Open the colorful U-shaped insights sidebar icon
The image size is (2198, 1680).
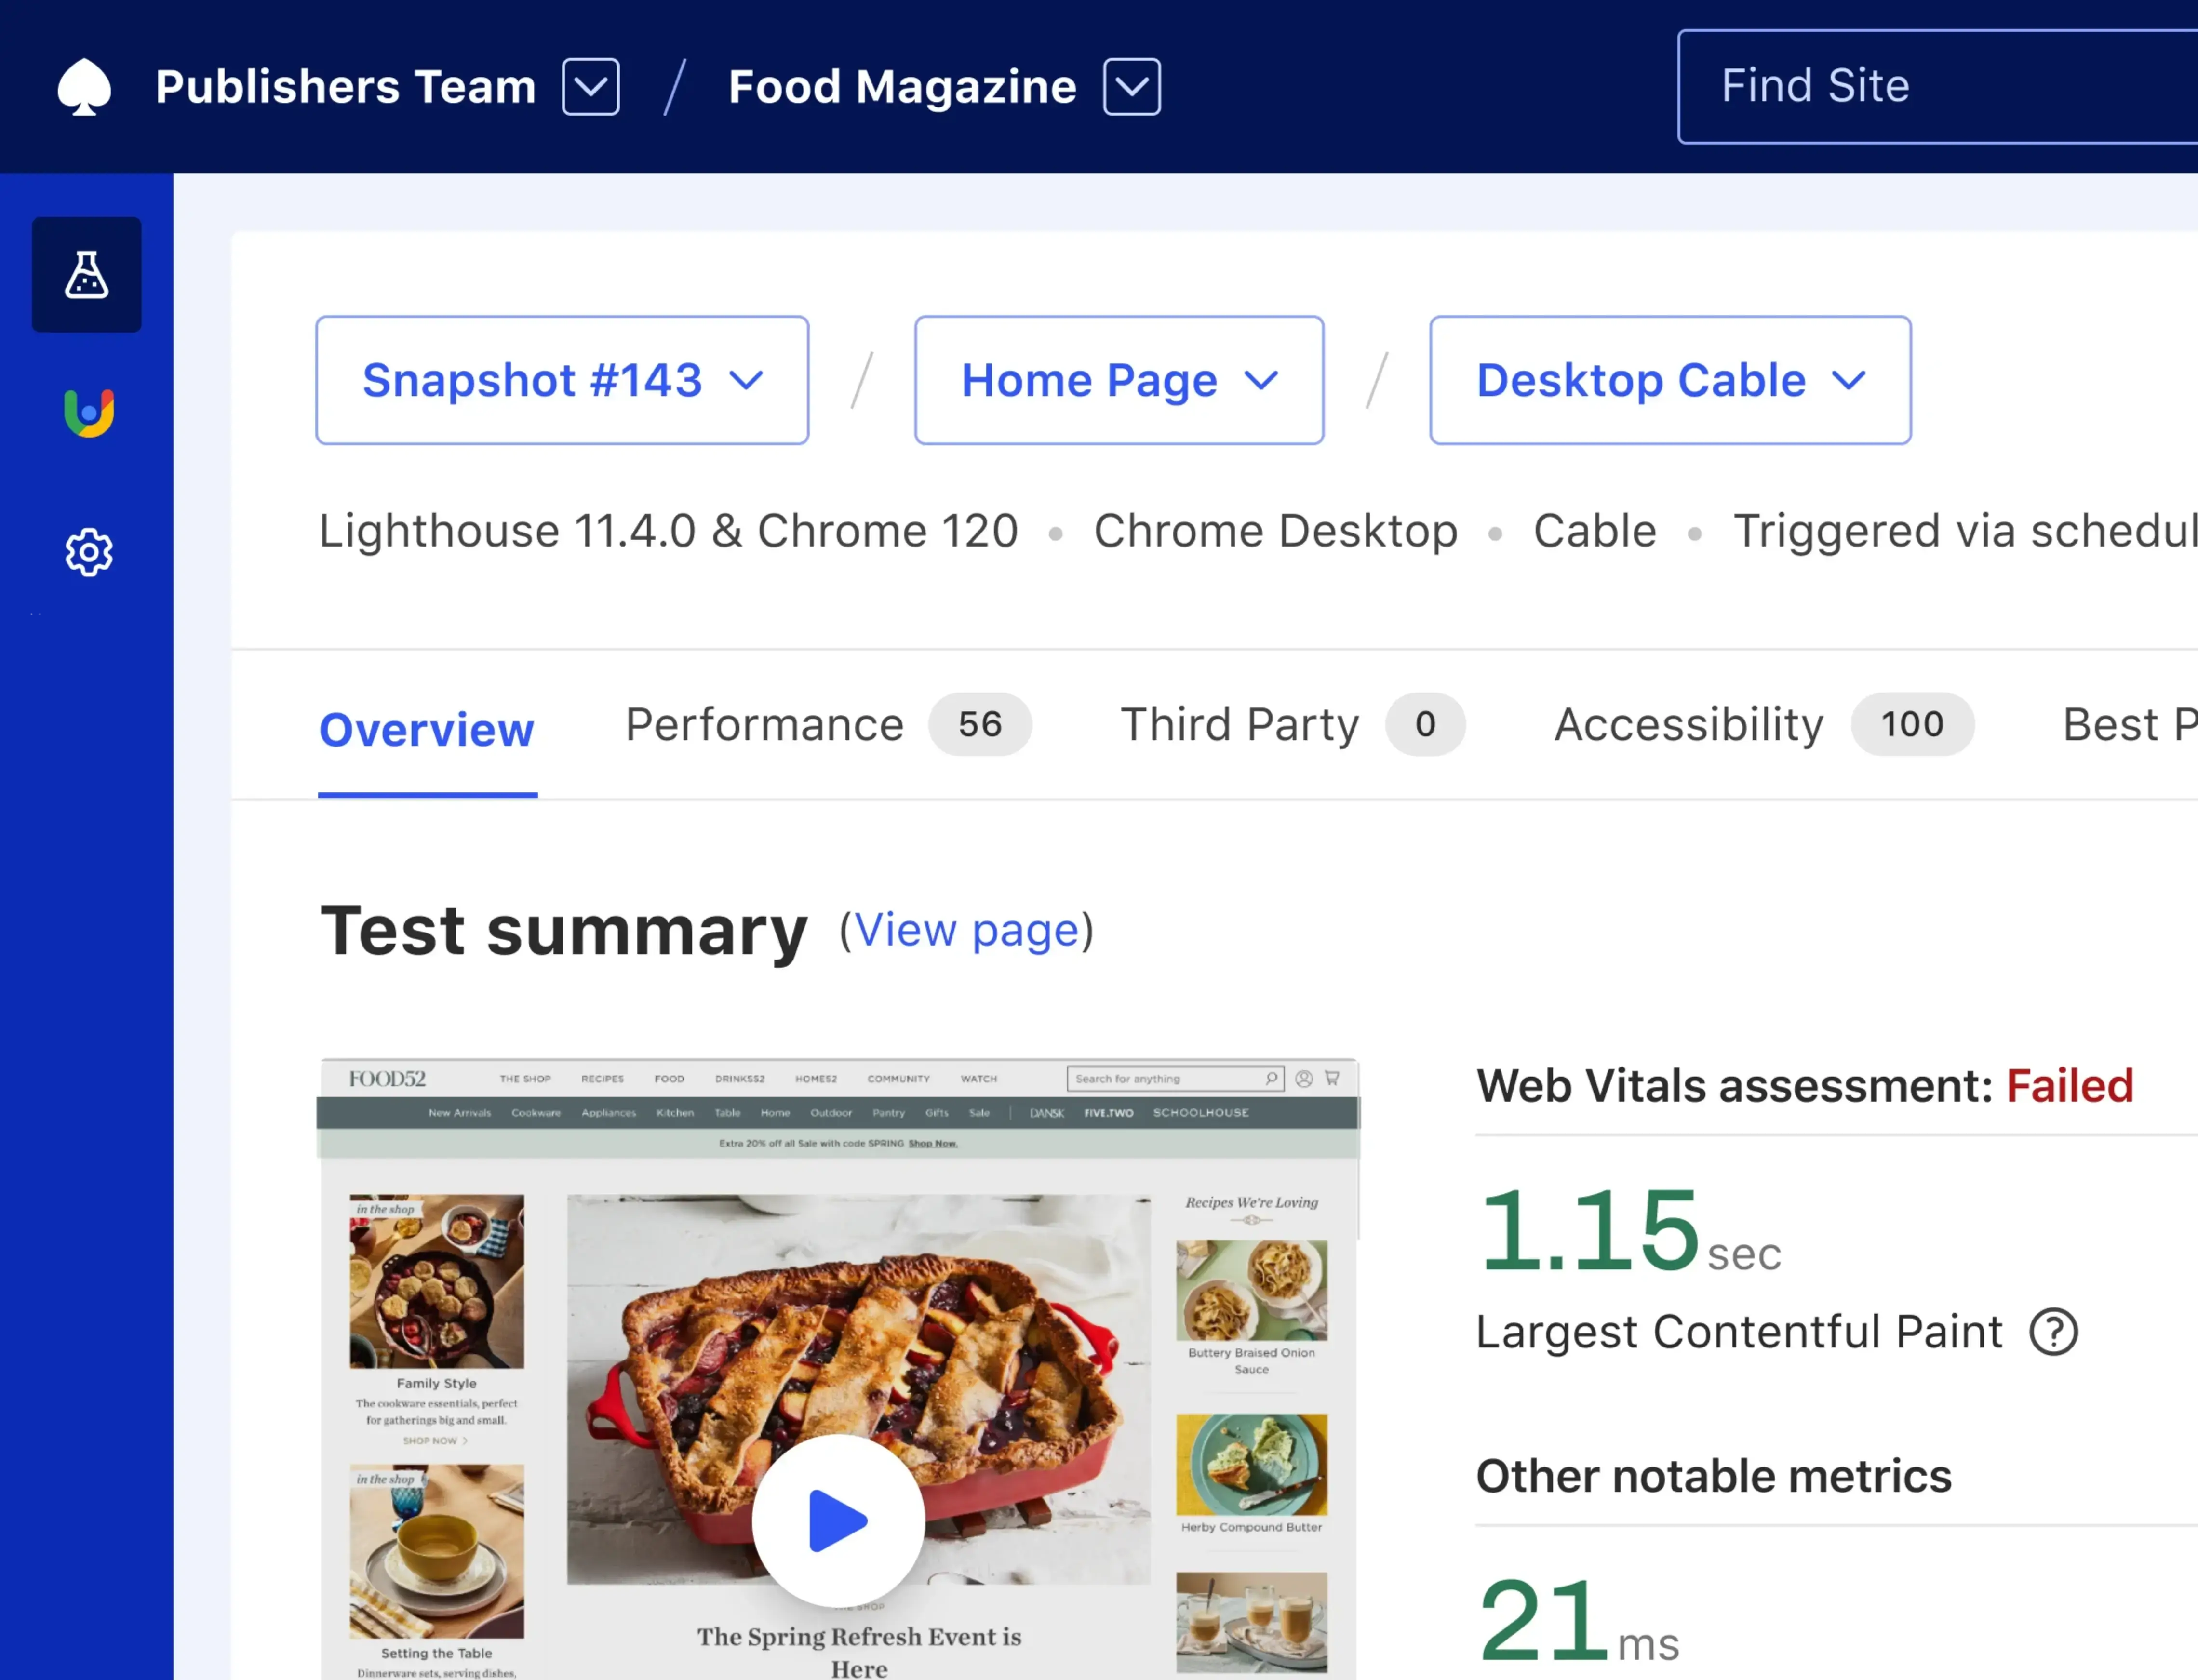point(89,413)
